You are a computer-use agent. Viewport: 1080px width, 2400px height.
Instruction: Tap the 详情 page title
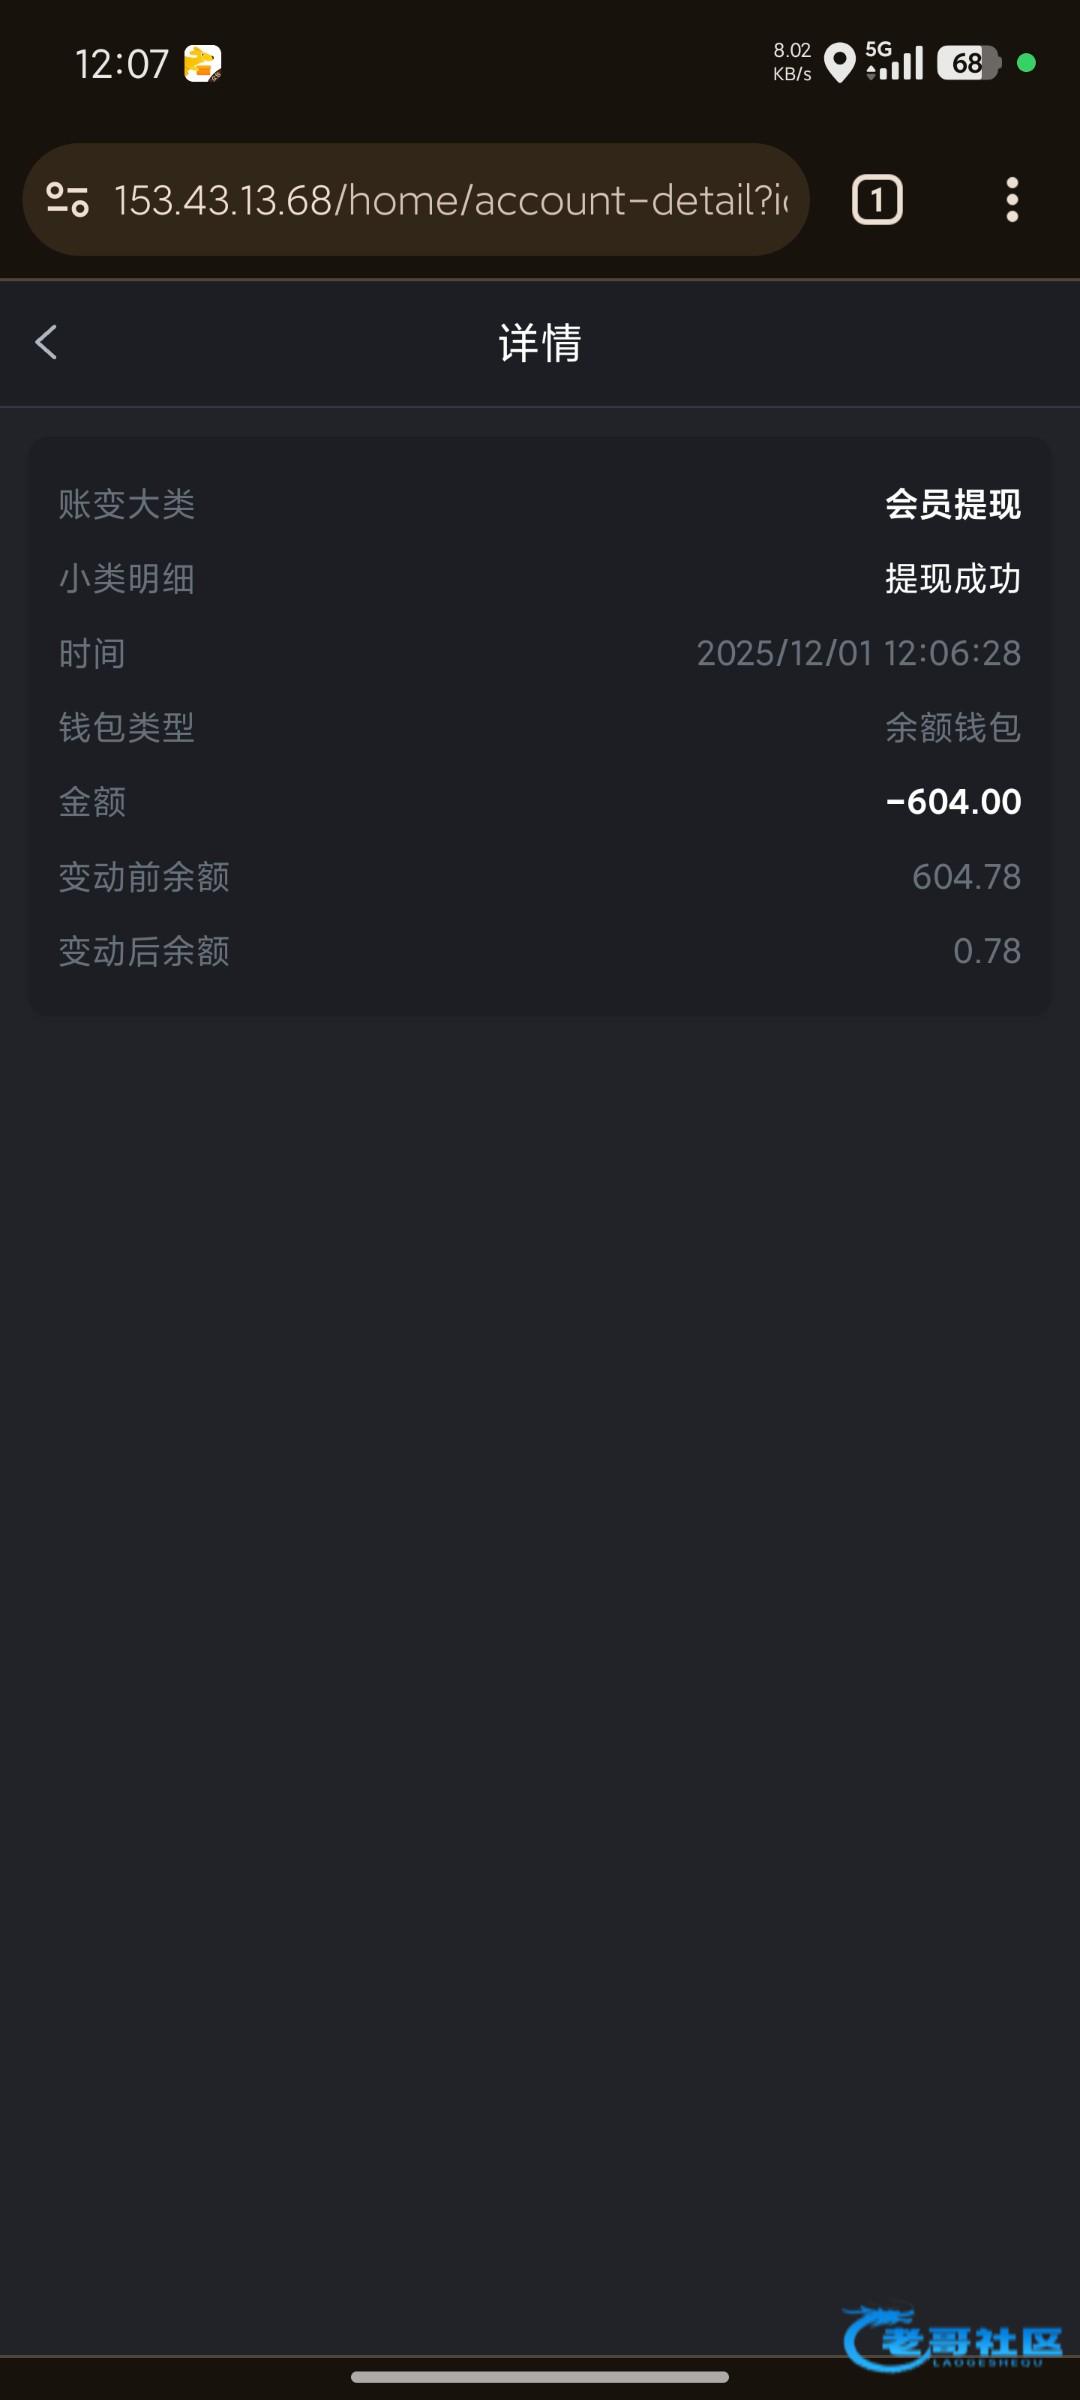tap(540, 343)
